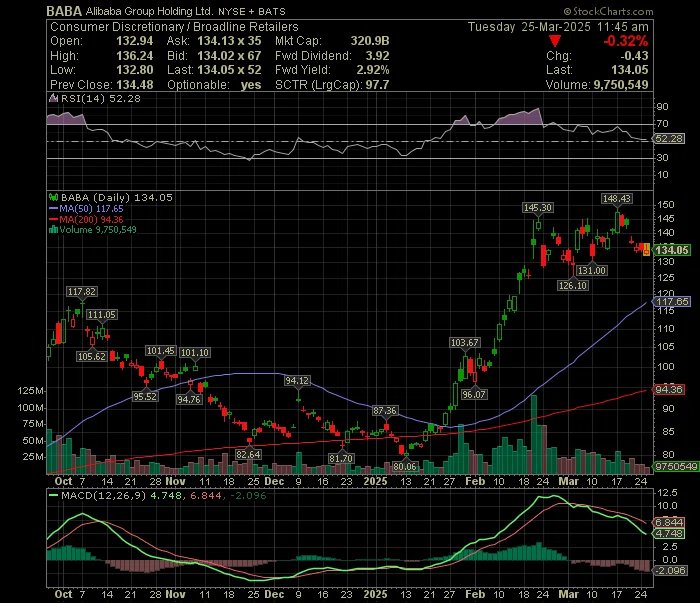The width and height of the screenshot is (700, 603).
Task: Click the 9750549 volume axis tag
Action: [675, 466]
